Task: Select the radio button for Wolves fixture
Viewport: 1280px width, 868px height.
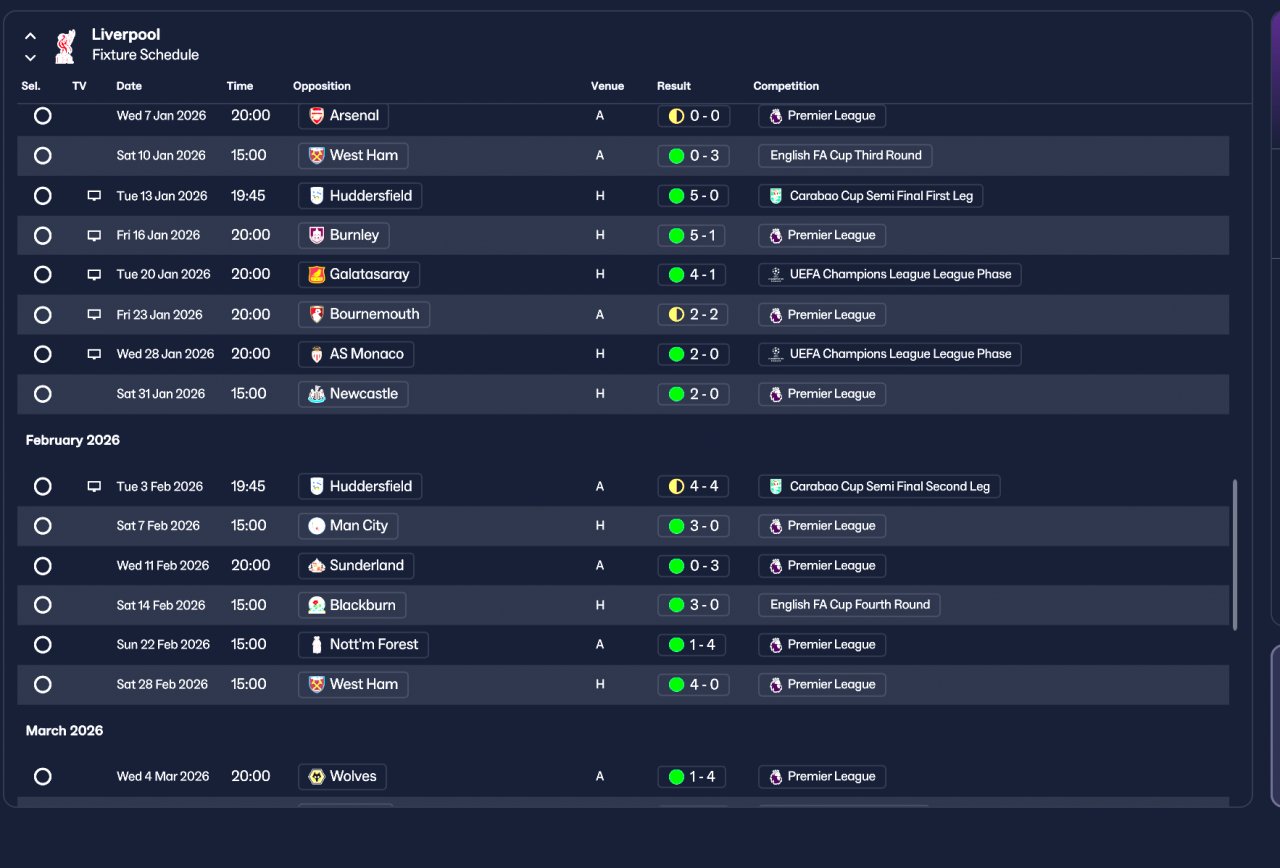Action: point(42,777)
